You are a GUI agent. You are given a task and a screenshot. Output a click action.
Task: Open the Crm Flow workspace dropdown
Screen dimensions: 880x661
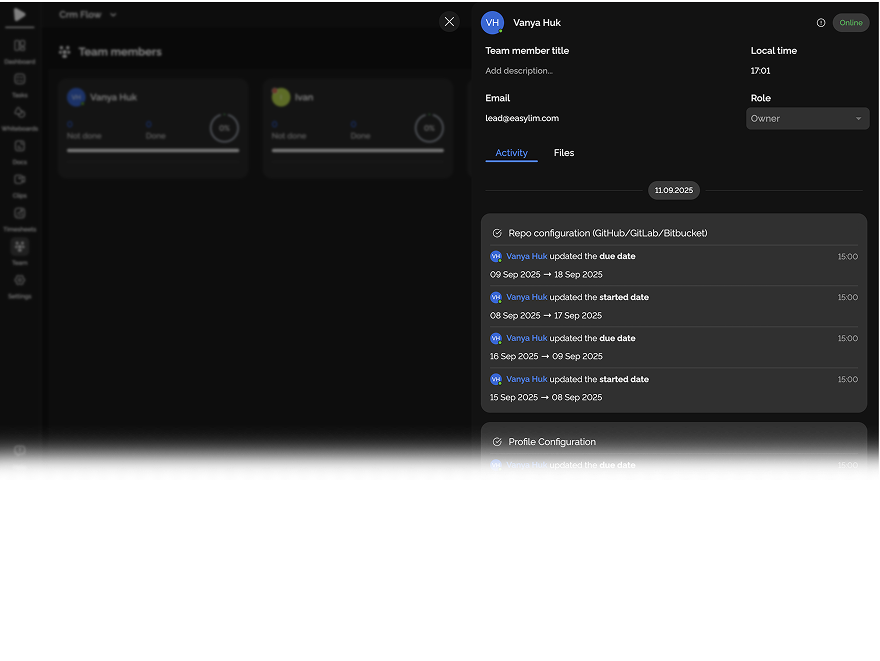pyautogui.click(x=88, y=15)
